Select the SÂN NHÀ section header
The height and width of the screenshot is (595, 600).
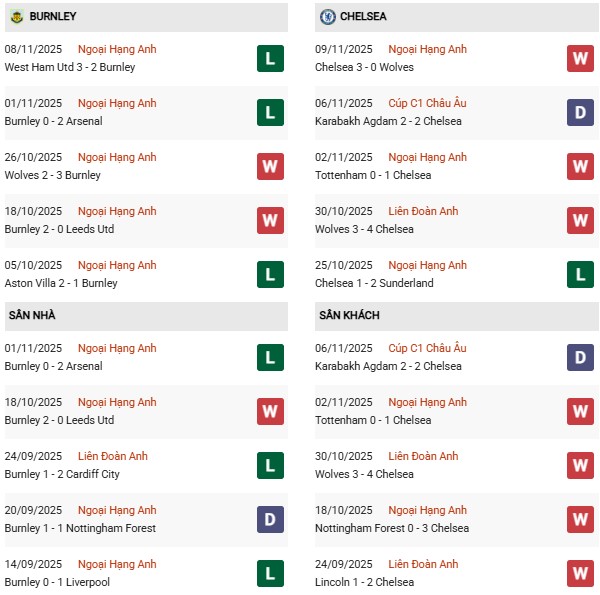[x=33, y=316]
